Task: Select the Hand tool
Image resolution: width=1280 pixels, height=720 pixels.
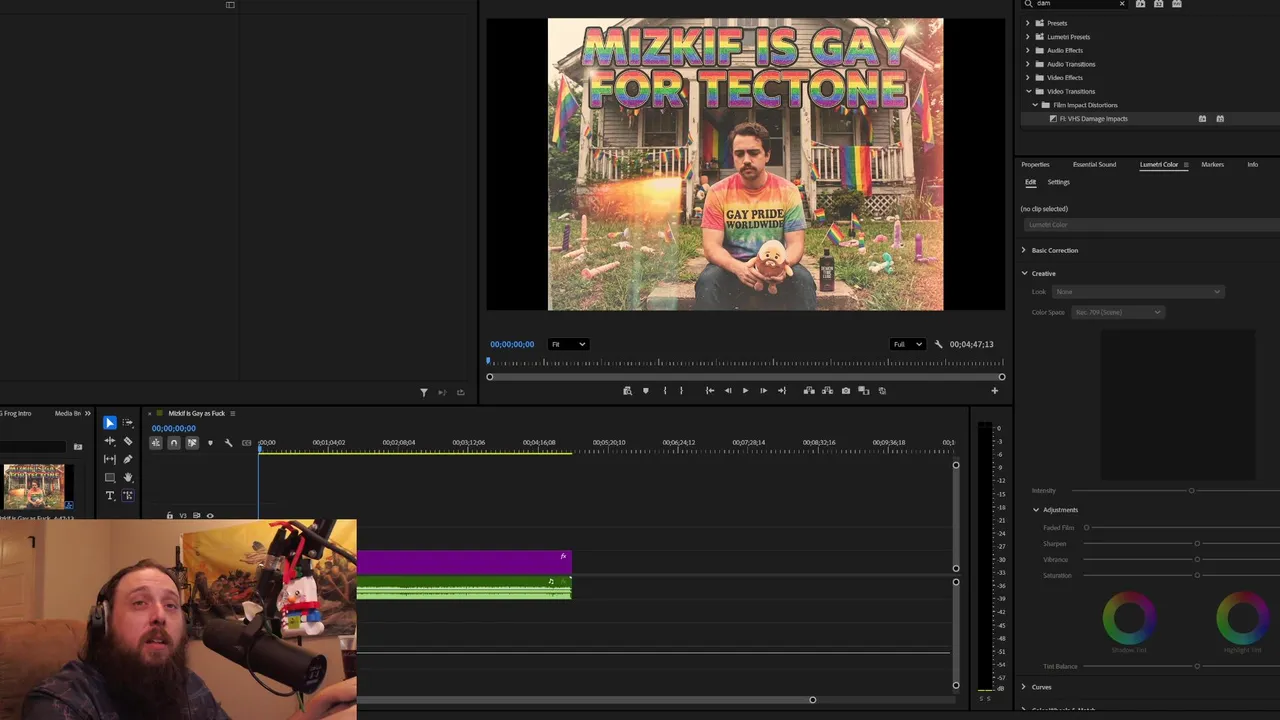Action: pyautogui.click(x=128, y=477)
